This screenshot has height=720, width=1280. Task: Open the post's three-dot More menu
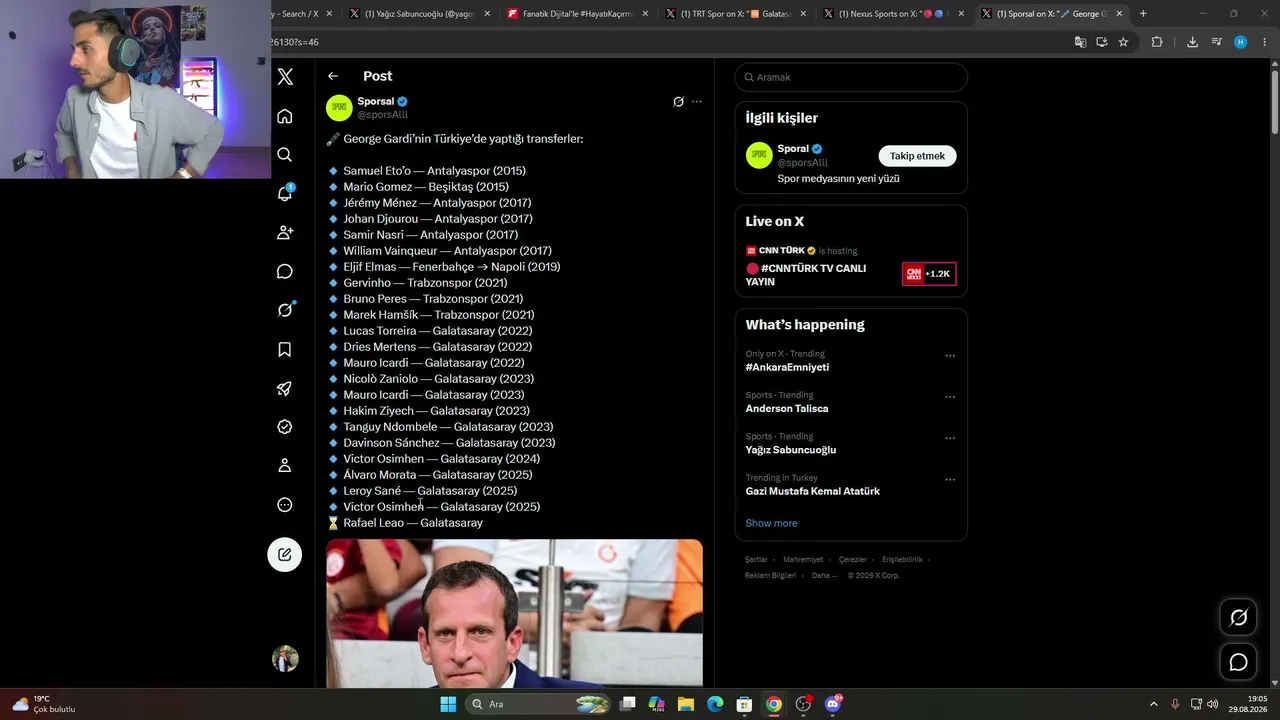tap(697, 102)
